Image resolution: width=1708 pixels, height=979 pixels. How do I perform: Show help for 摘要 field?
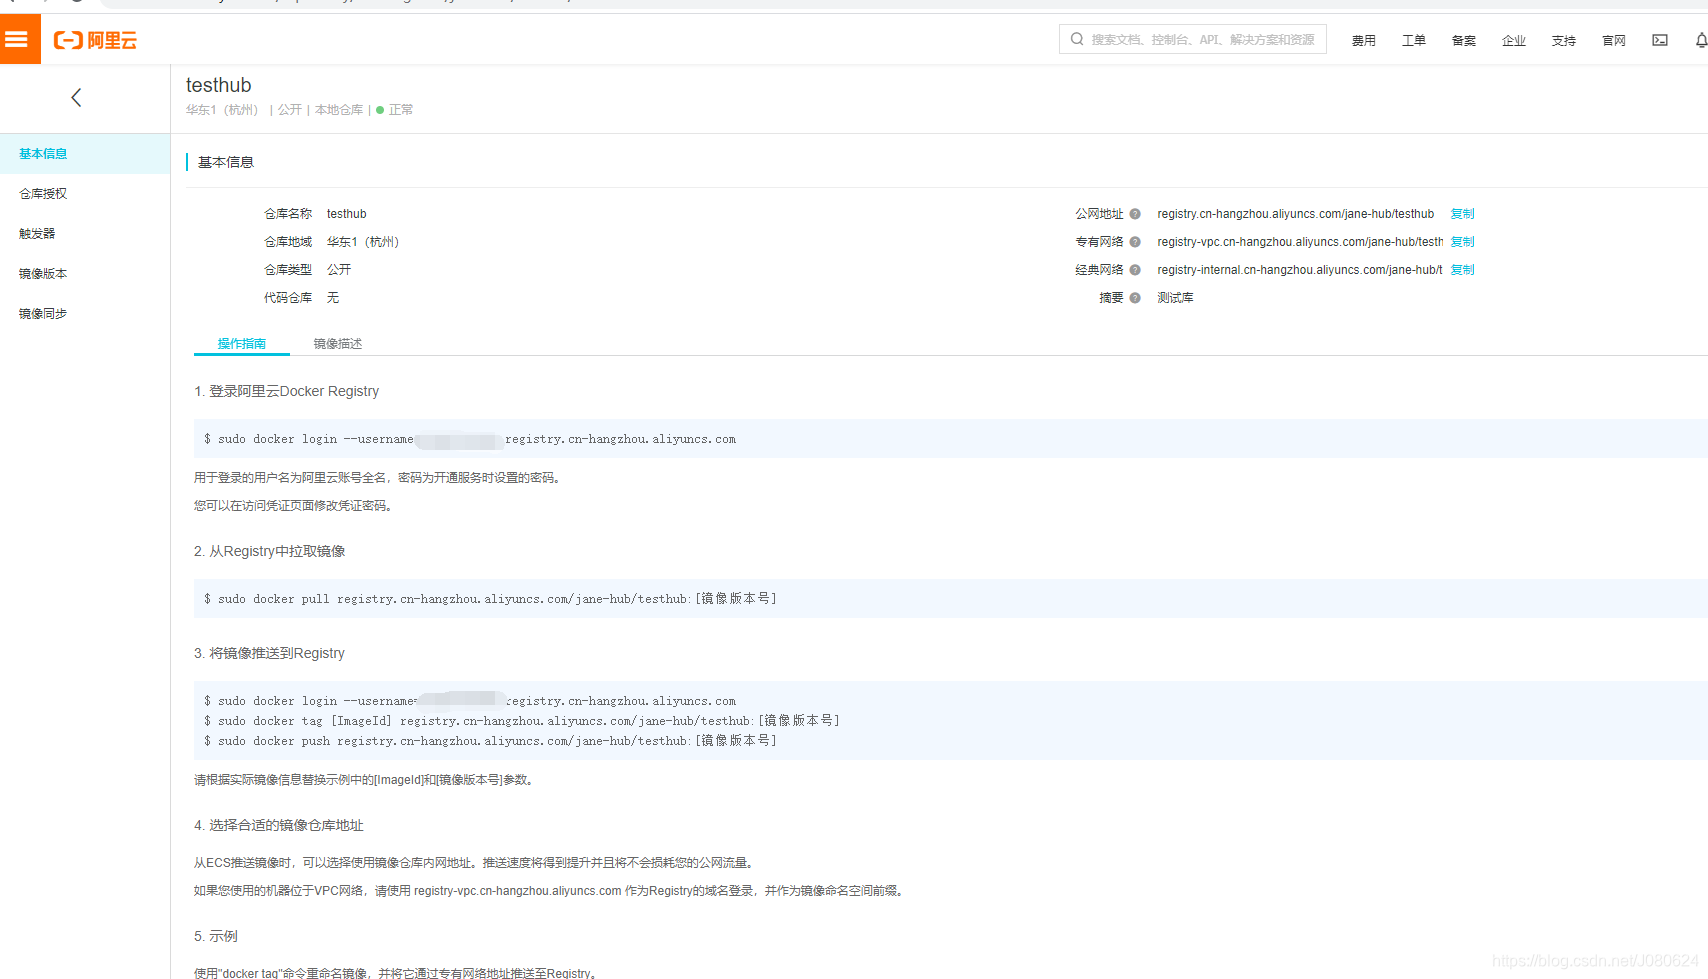click(x=1135, y=298)
